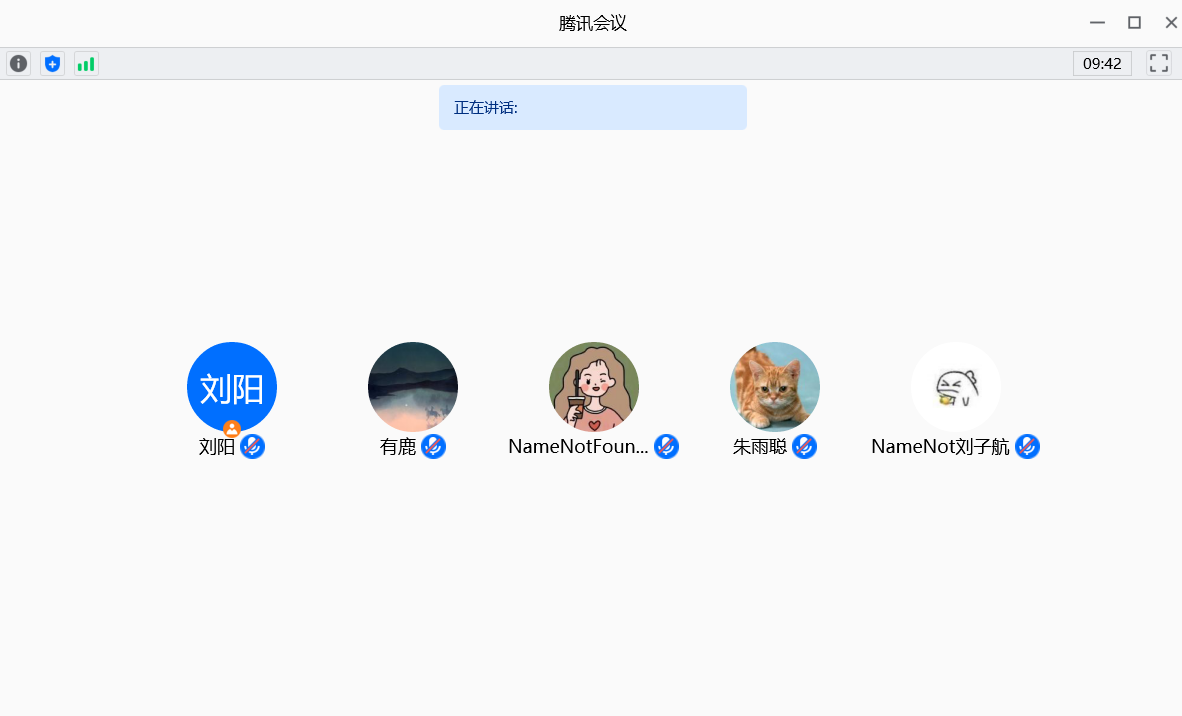Select 有鹿's landscape avatar
This screenshot has height=716, width=1182.
click(412, 387)
